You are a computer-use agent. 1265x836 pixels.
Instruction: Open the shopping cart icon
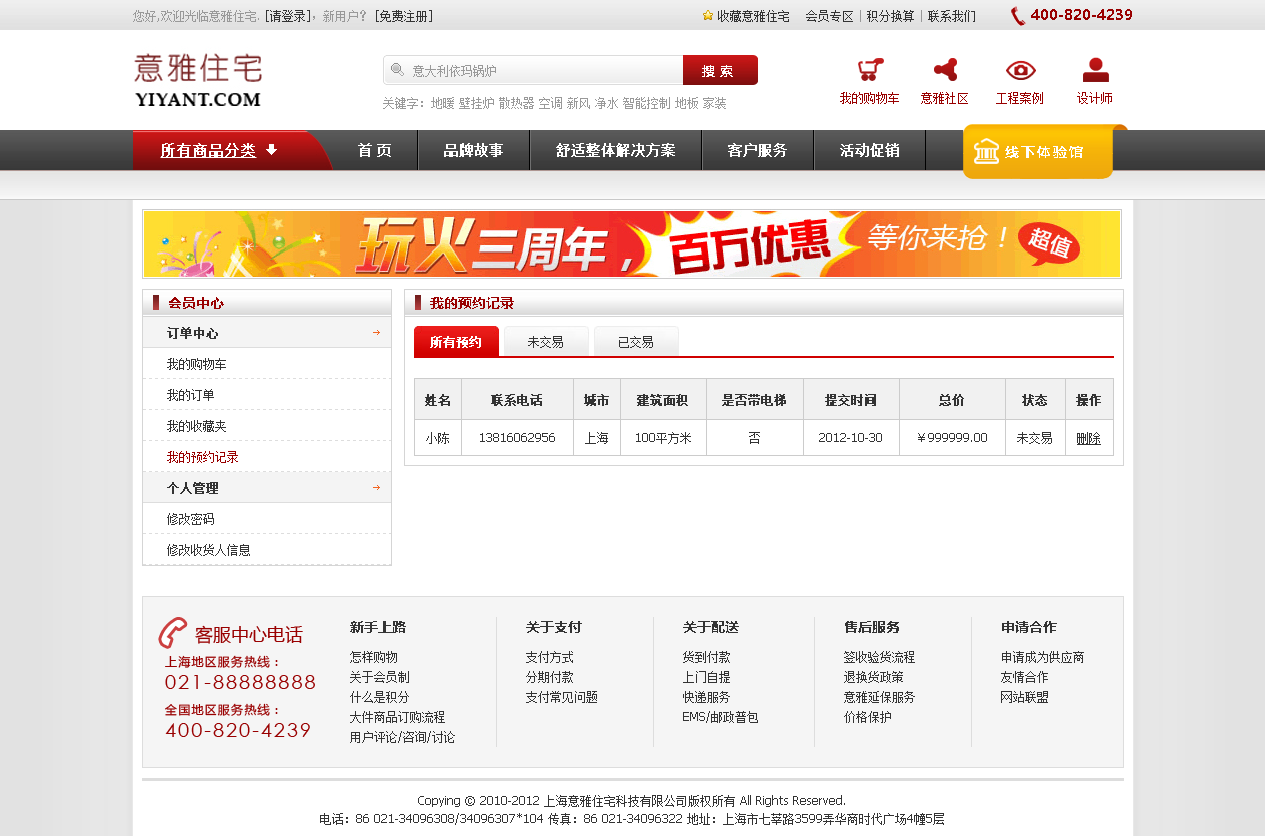tap(870, 70)
